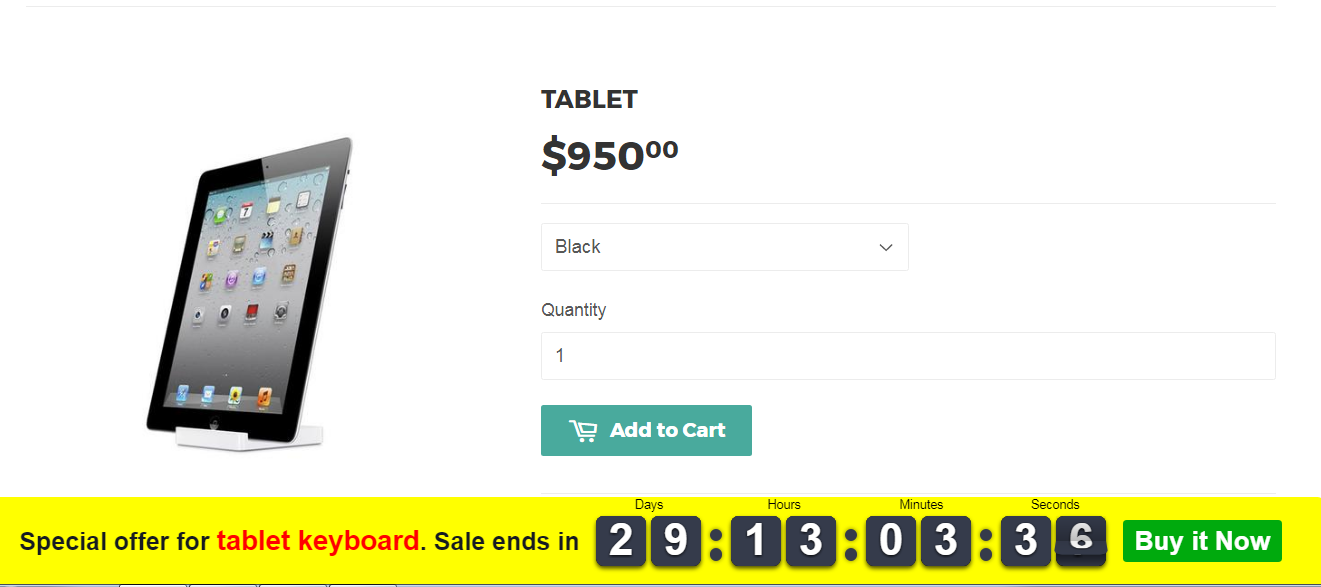Click the colon separator between days and hours

pos(716,543)
